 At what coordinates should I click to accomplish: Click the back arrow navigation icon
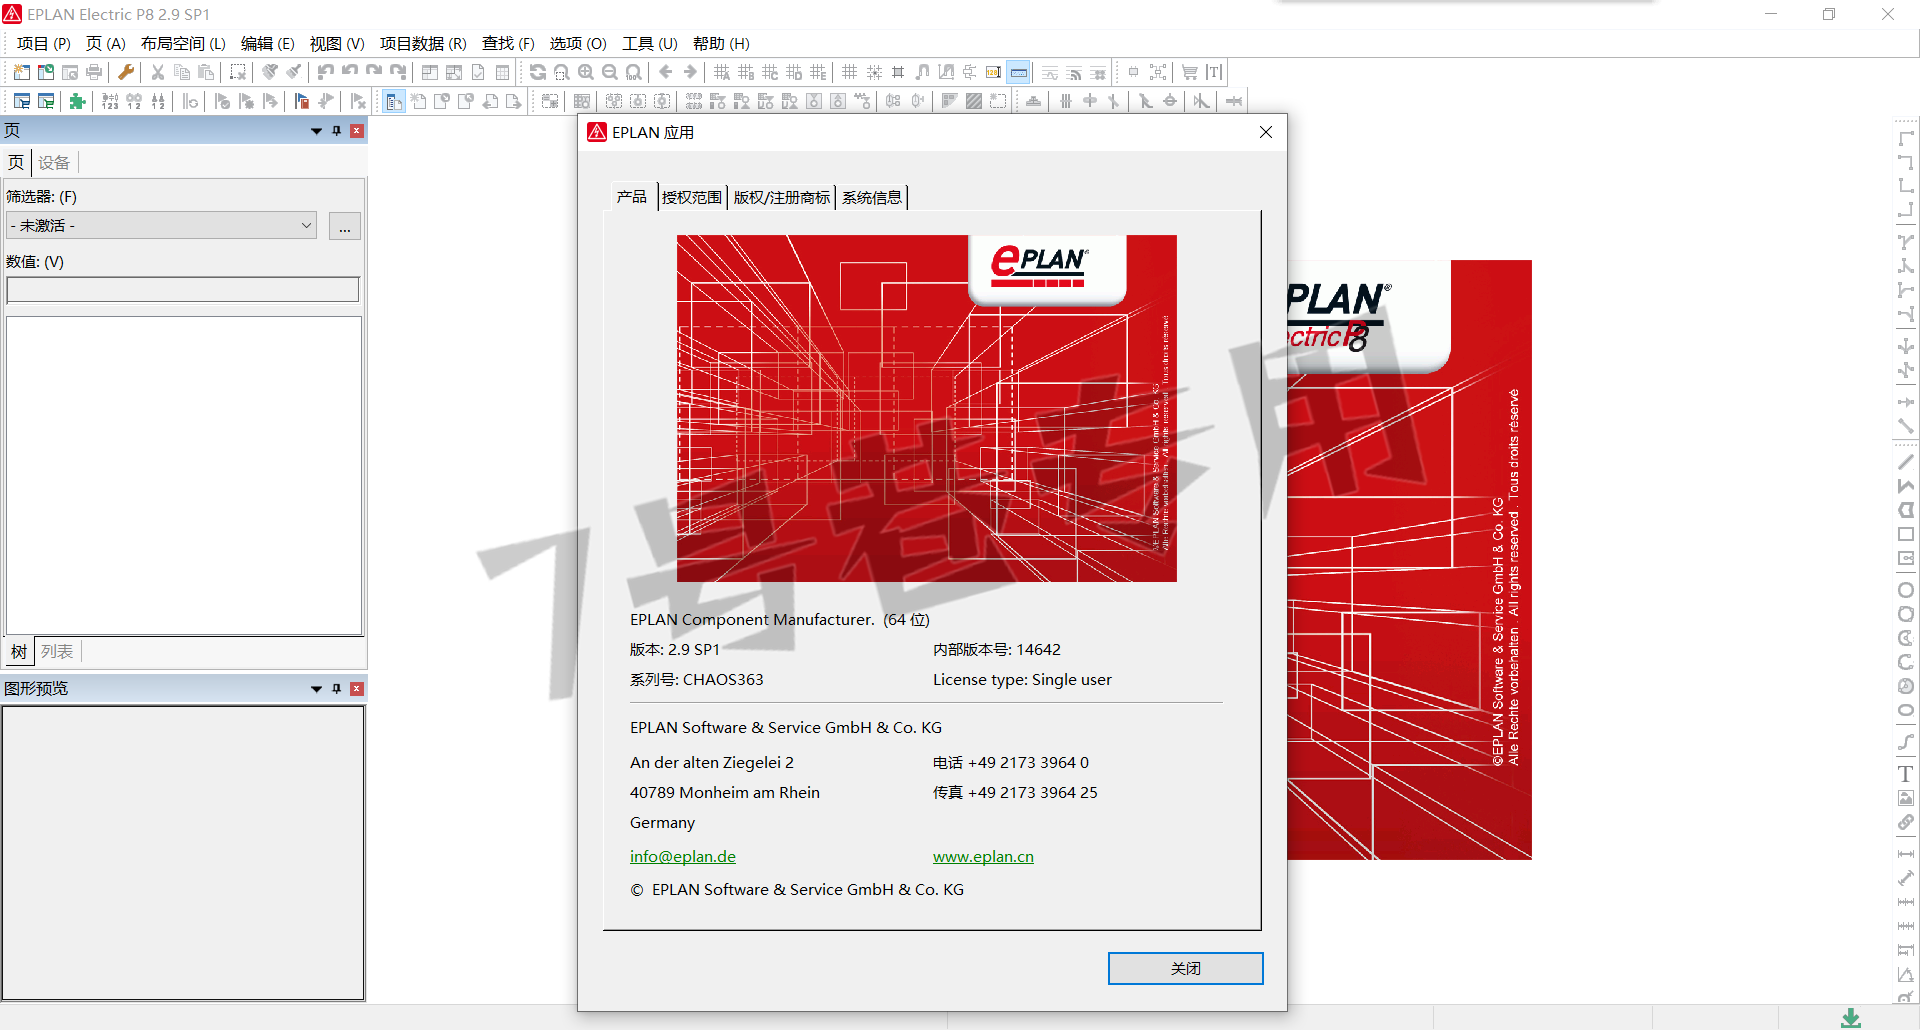[666, 72]
